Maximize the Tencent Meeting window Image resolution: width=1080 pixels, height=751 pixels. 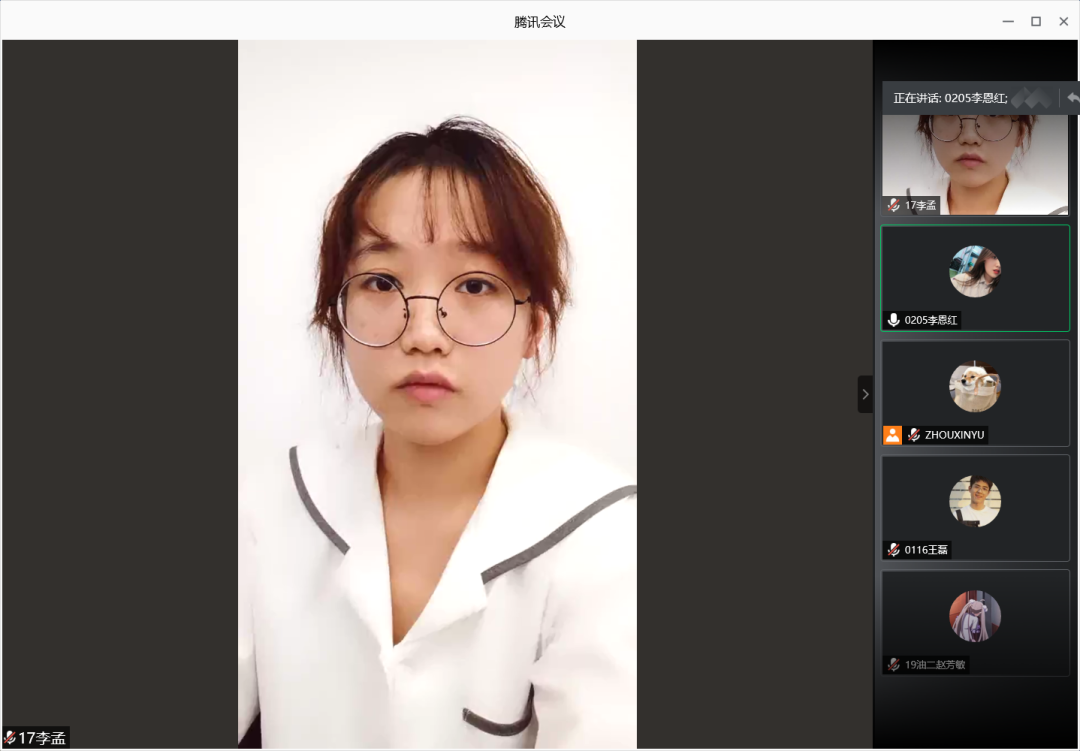tap(1036, 21)
